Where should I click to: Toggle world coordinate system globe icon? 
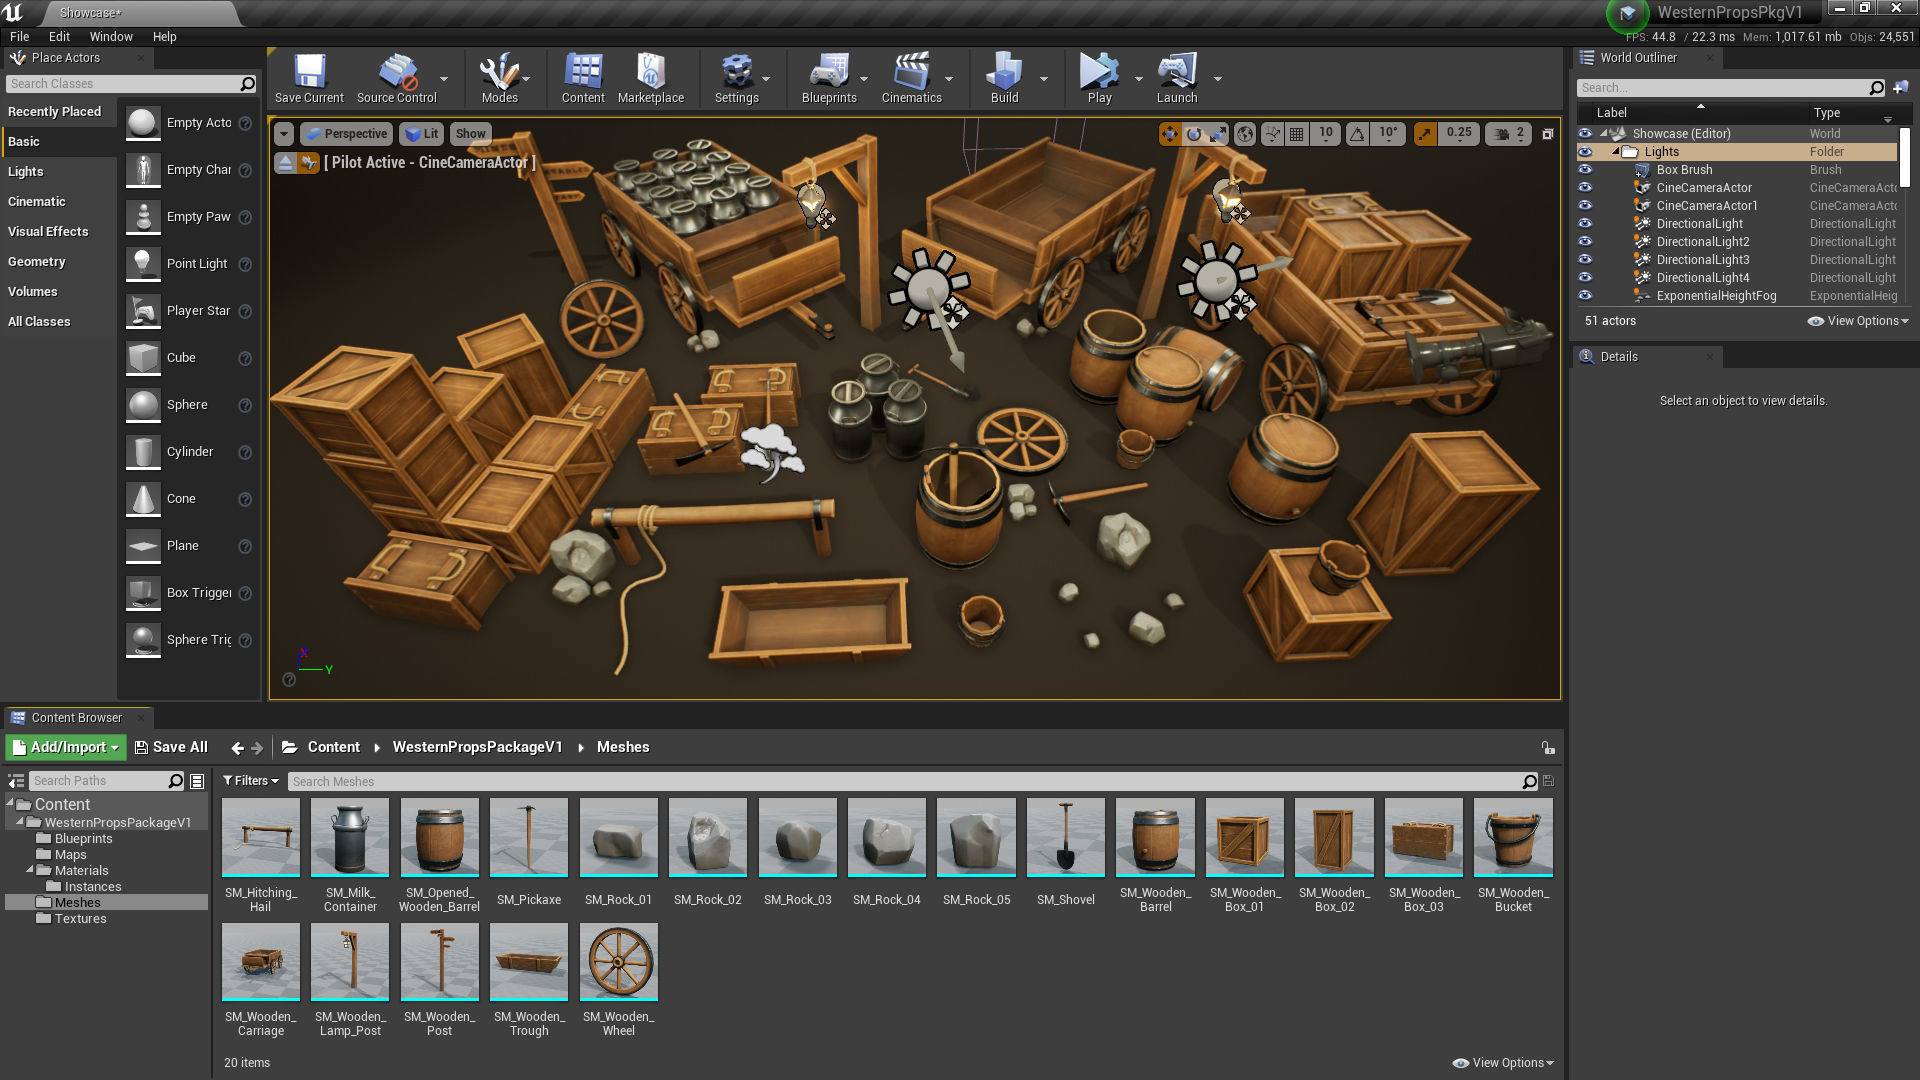tap(1245, 134)
